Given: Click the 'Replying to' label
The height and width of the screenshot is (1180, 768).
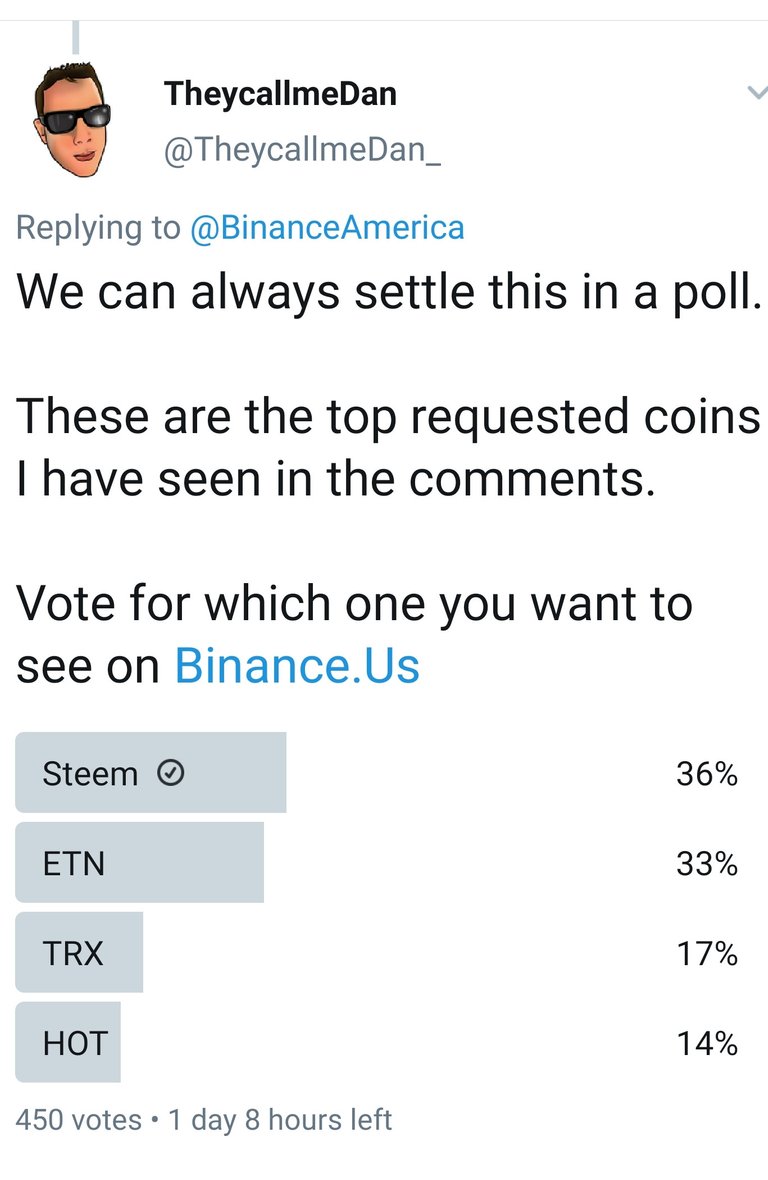Looking at the screenshot, I should coord(98,227).
